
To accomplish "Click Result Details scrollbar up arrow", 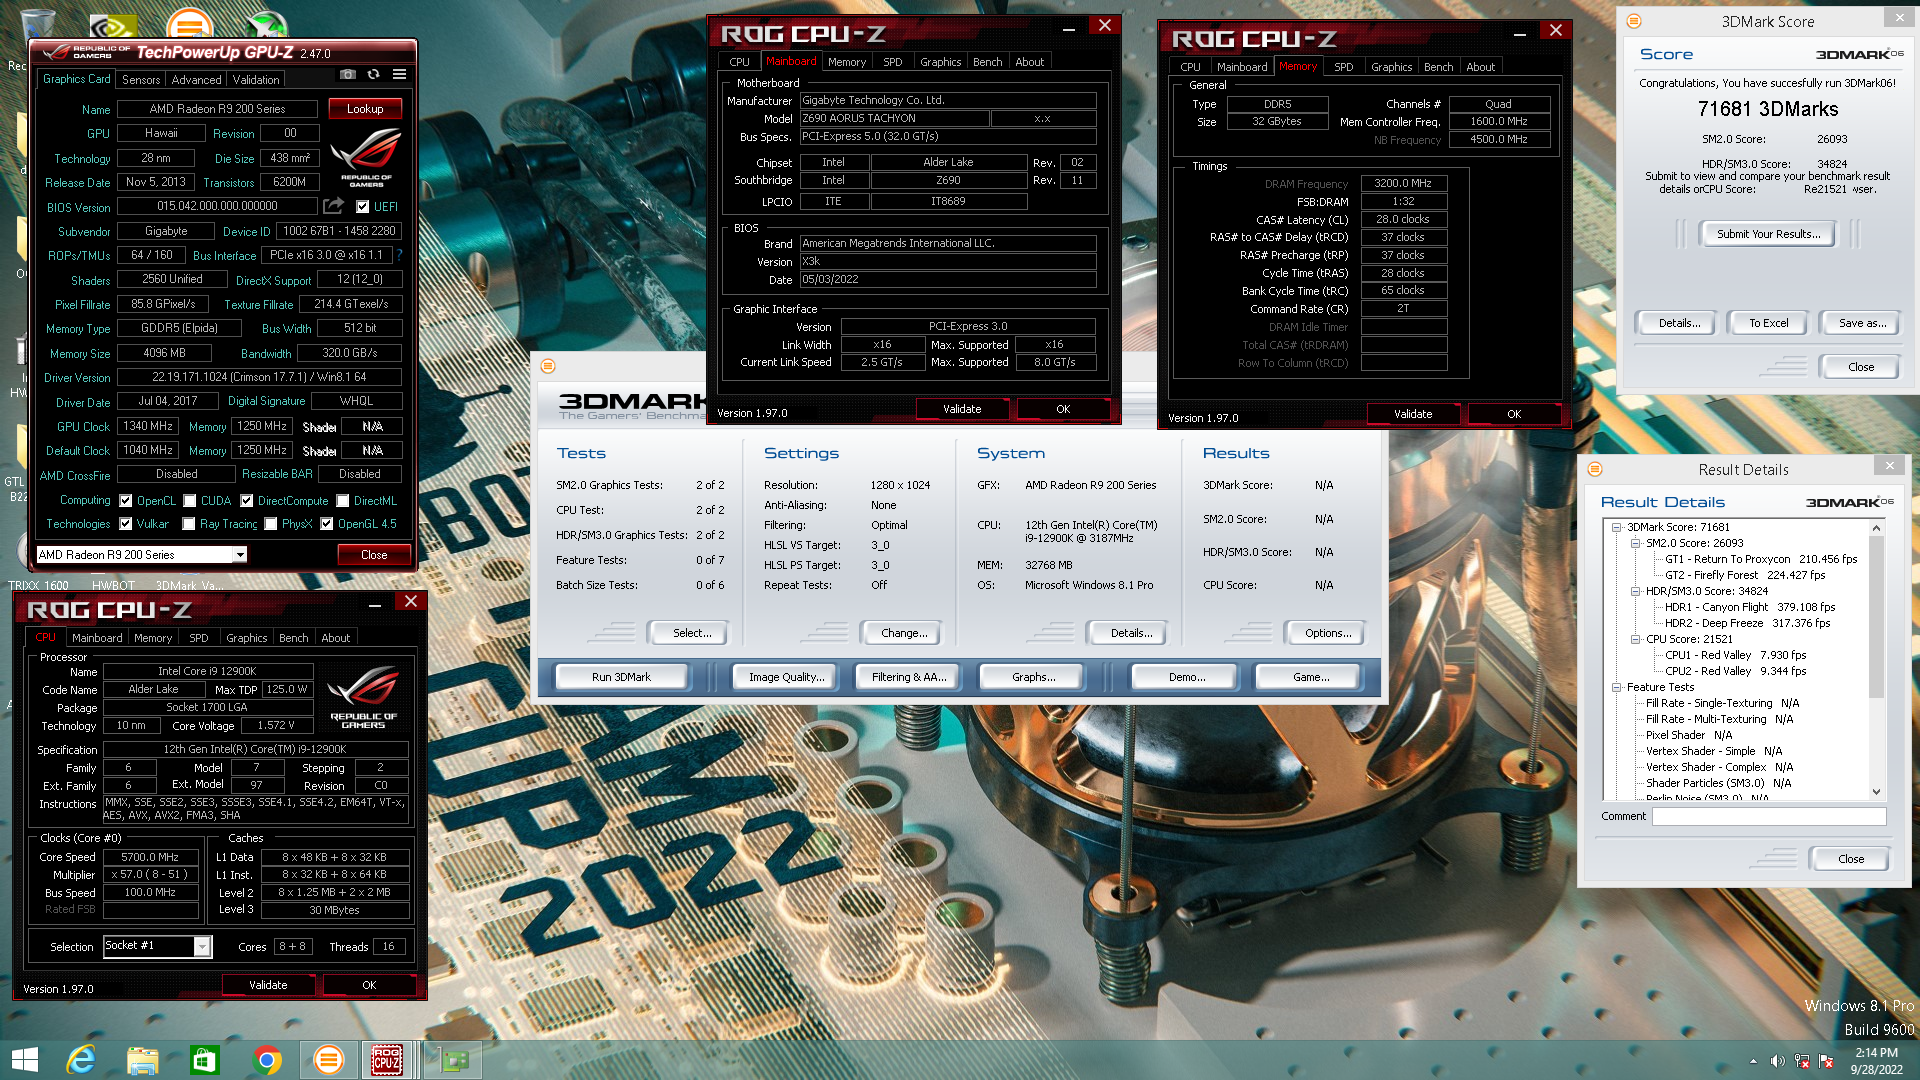I will click(x=1877, y=528).
